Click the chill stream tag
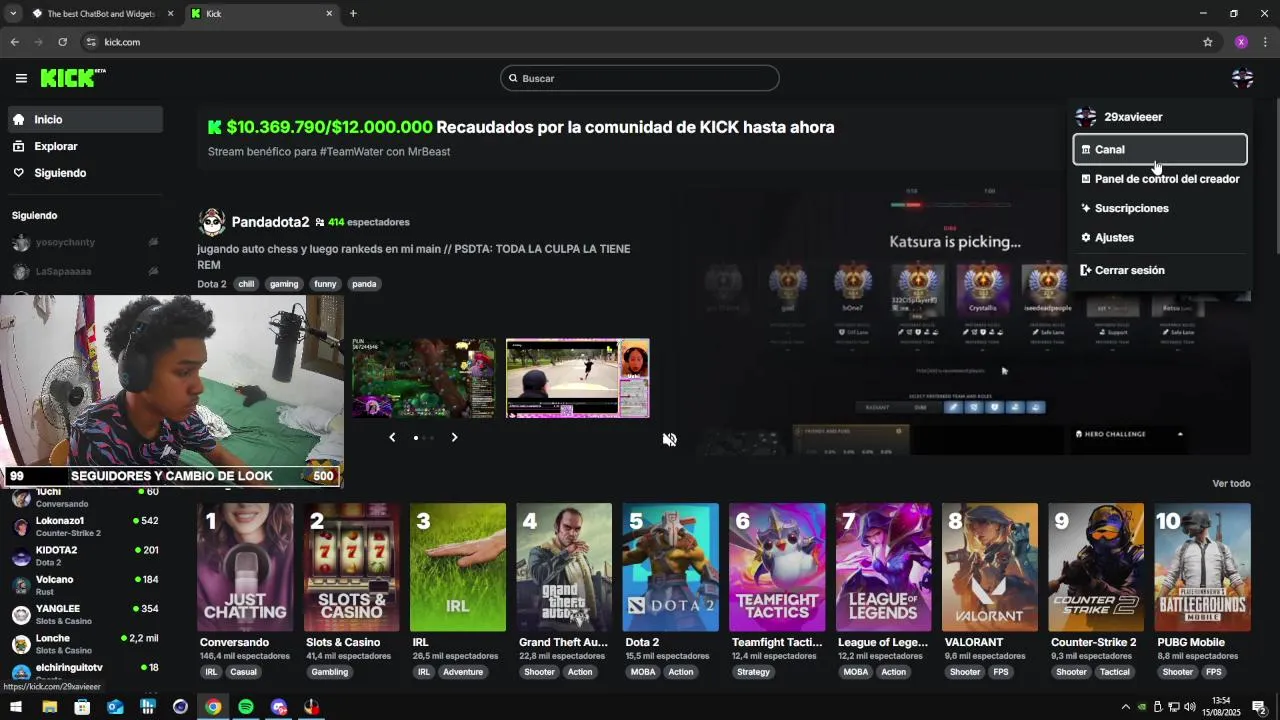The height and width of the screenshot is (720, 1280). click(x=246, y=284)
